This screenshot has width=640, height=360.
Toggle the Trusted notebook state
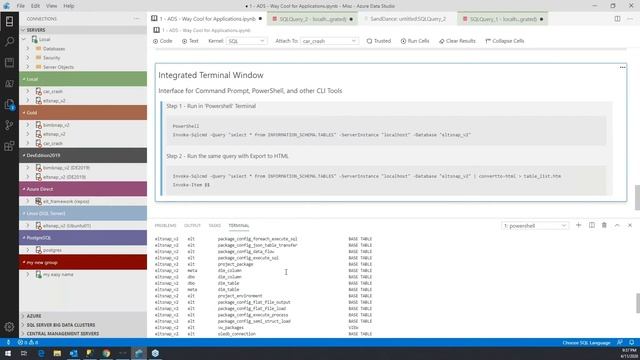click(379, 41)
